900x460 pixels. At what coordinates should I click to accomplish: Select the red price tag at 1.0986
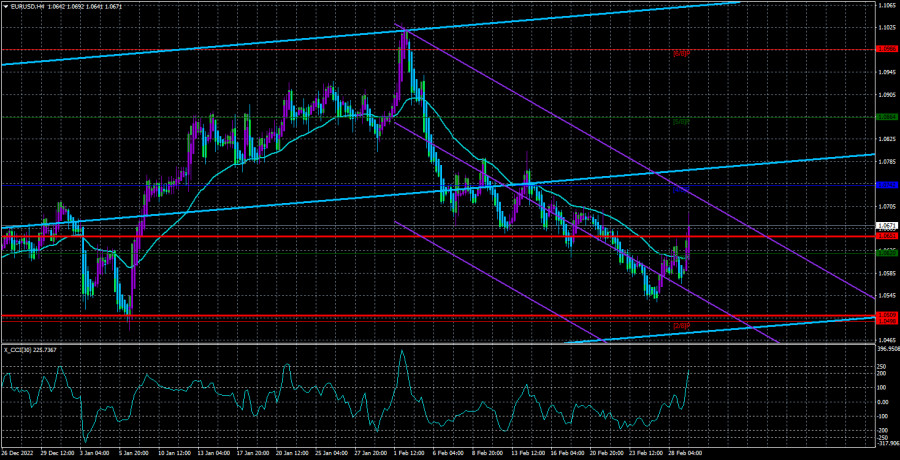885,47
